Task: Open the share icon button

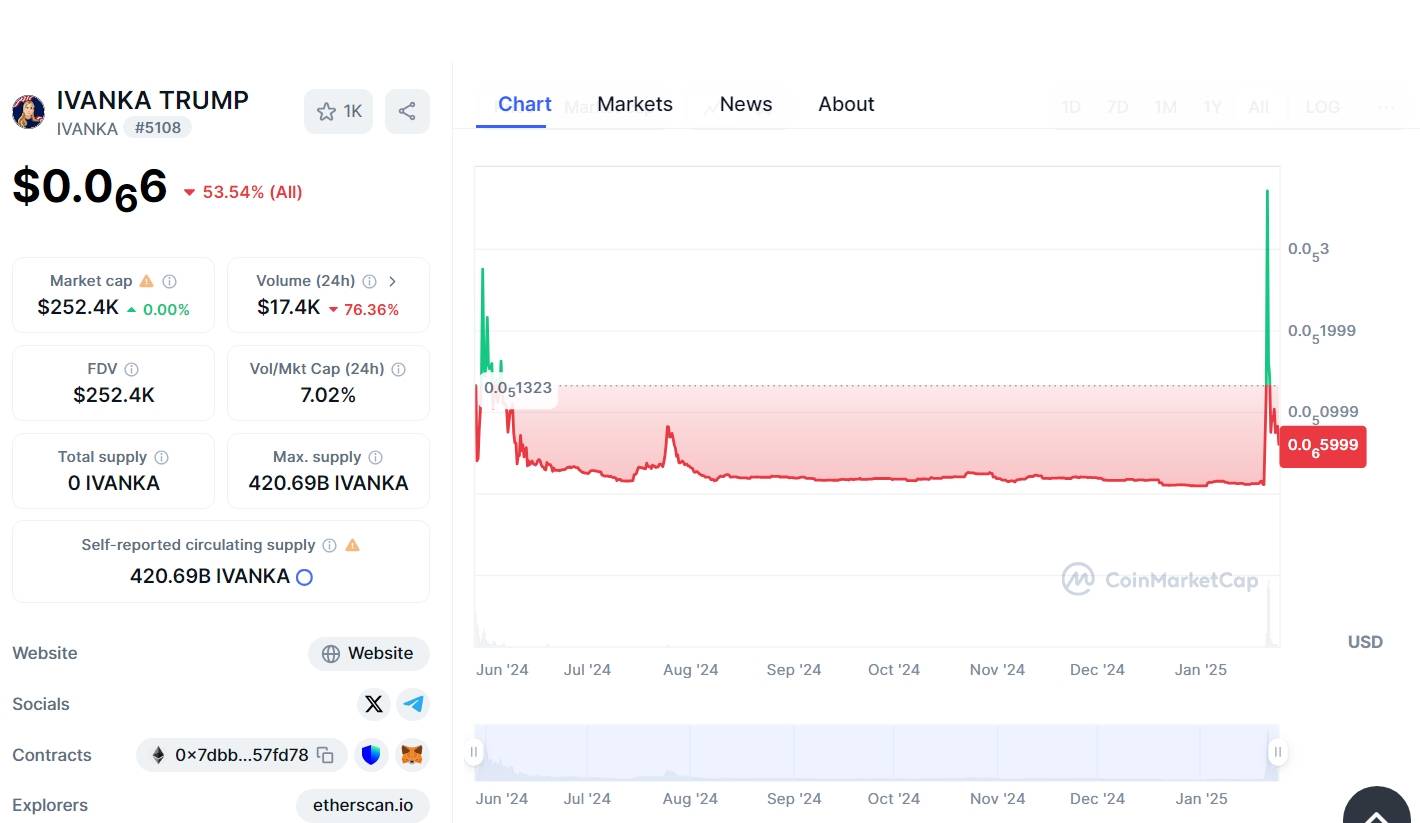Action: [x=406, y=111]
